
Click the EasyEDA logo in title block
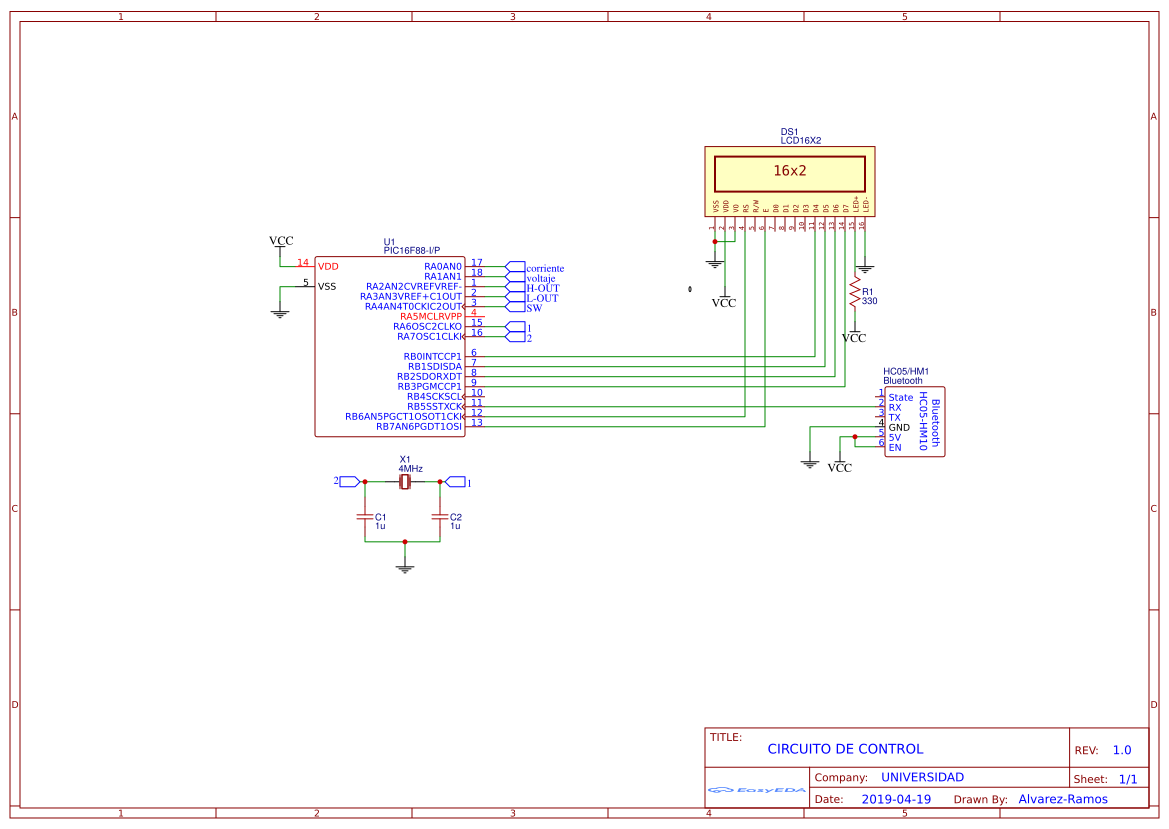click(757, 789)
